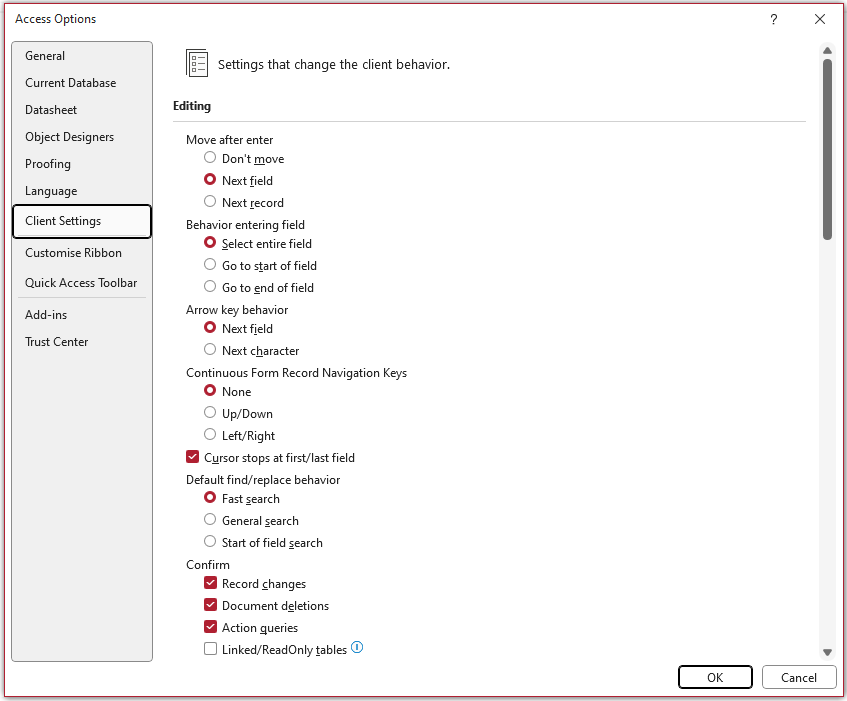Open Quick Access Toolbar category
The height and width of the screenshot is (701, 847).
click(x=81, y=282)
